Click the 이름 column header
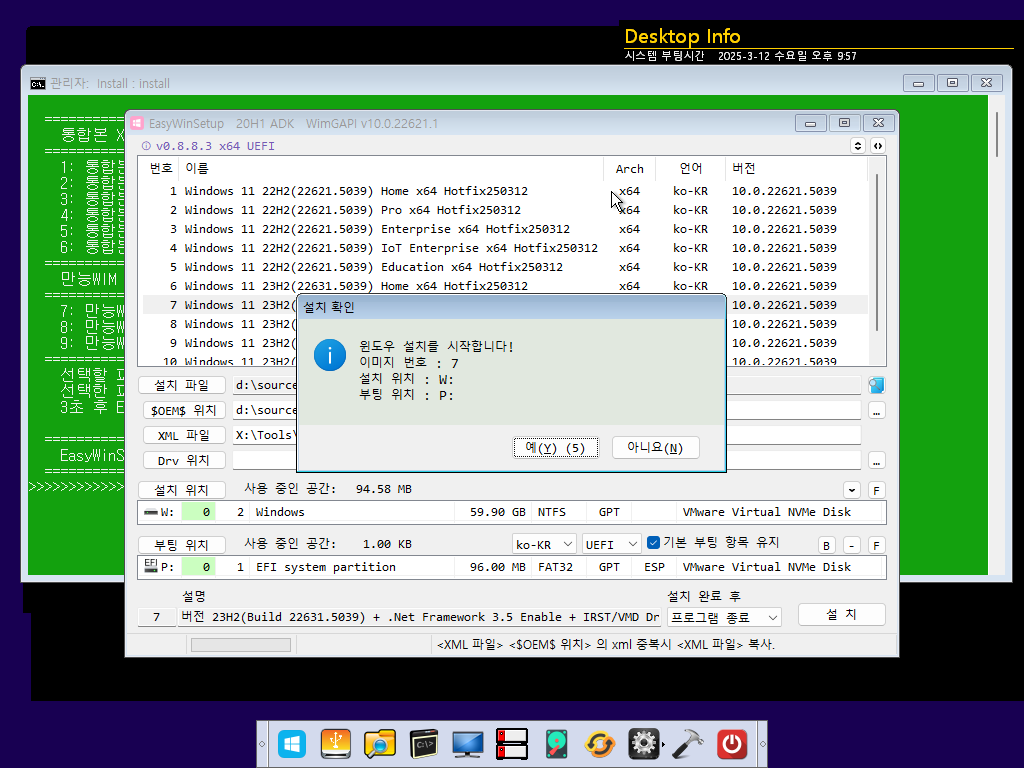 (x=391, y=168)
